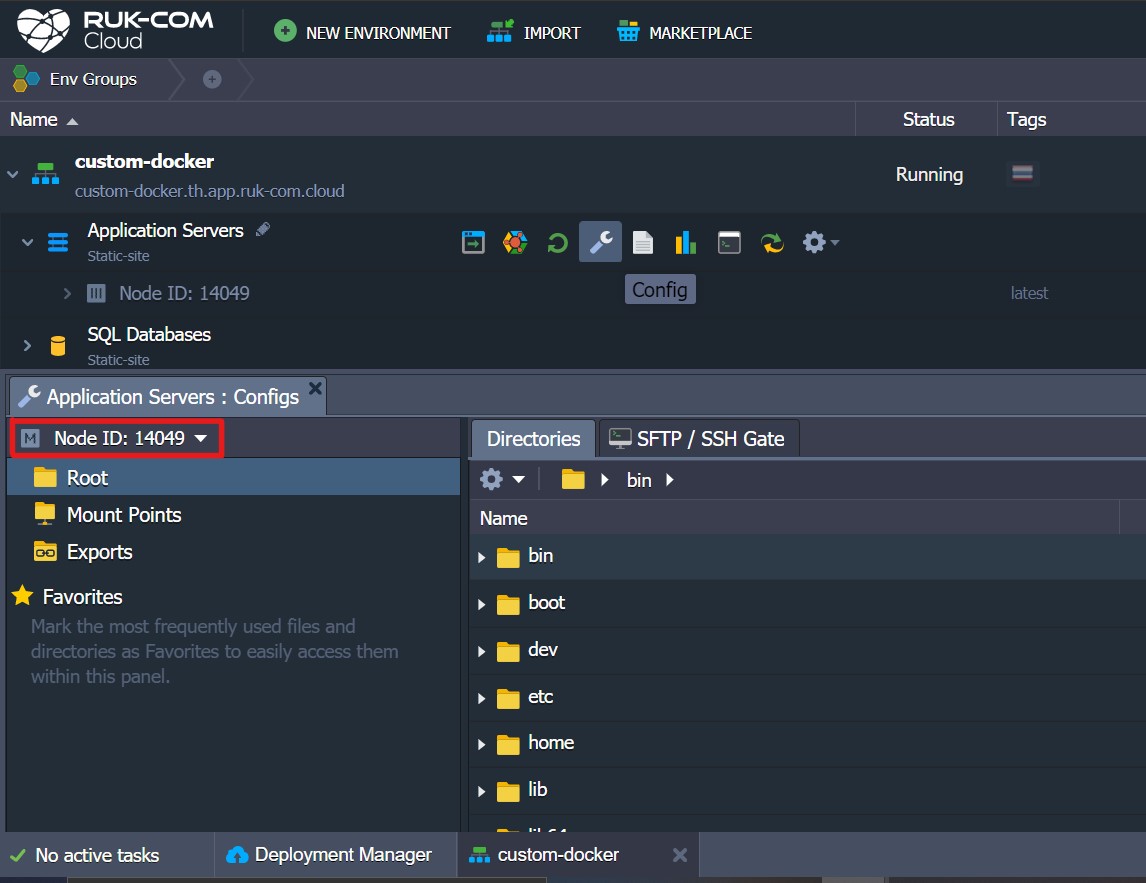This screenshot has width=1146, height=883.
Task: Open the MARKETPLACE
Action: tap(685, 31)
